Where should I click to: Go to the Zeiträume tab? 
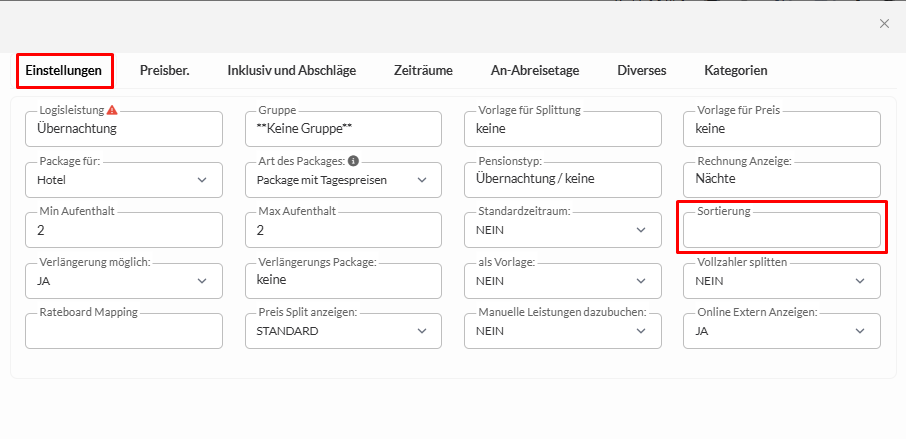click(423, 70)
